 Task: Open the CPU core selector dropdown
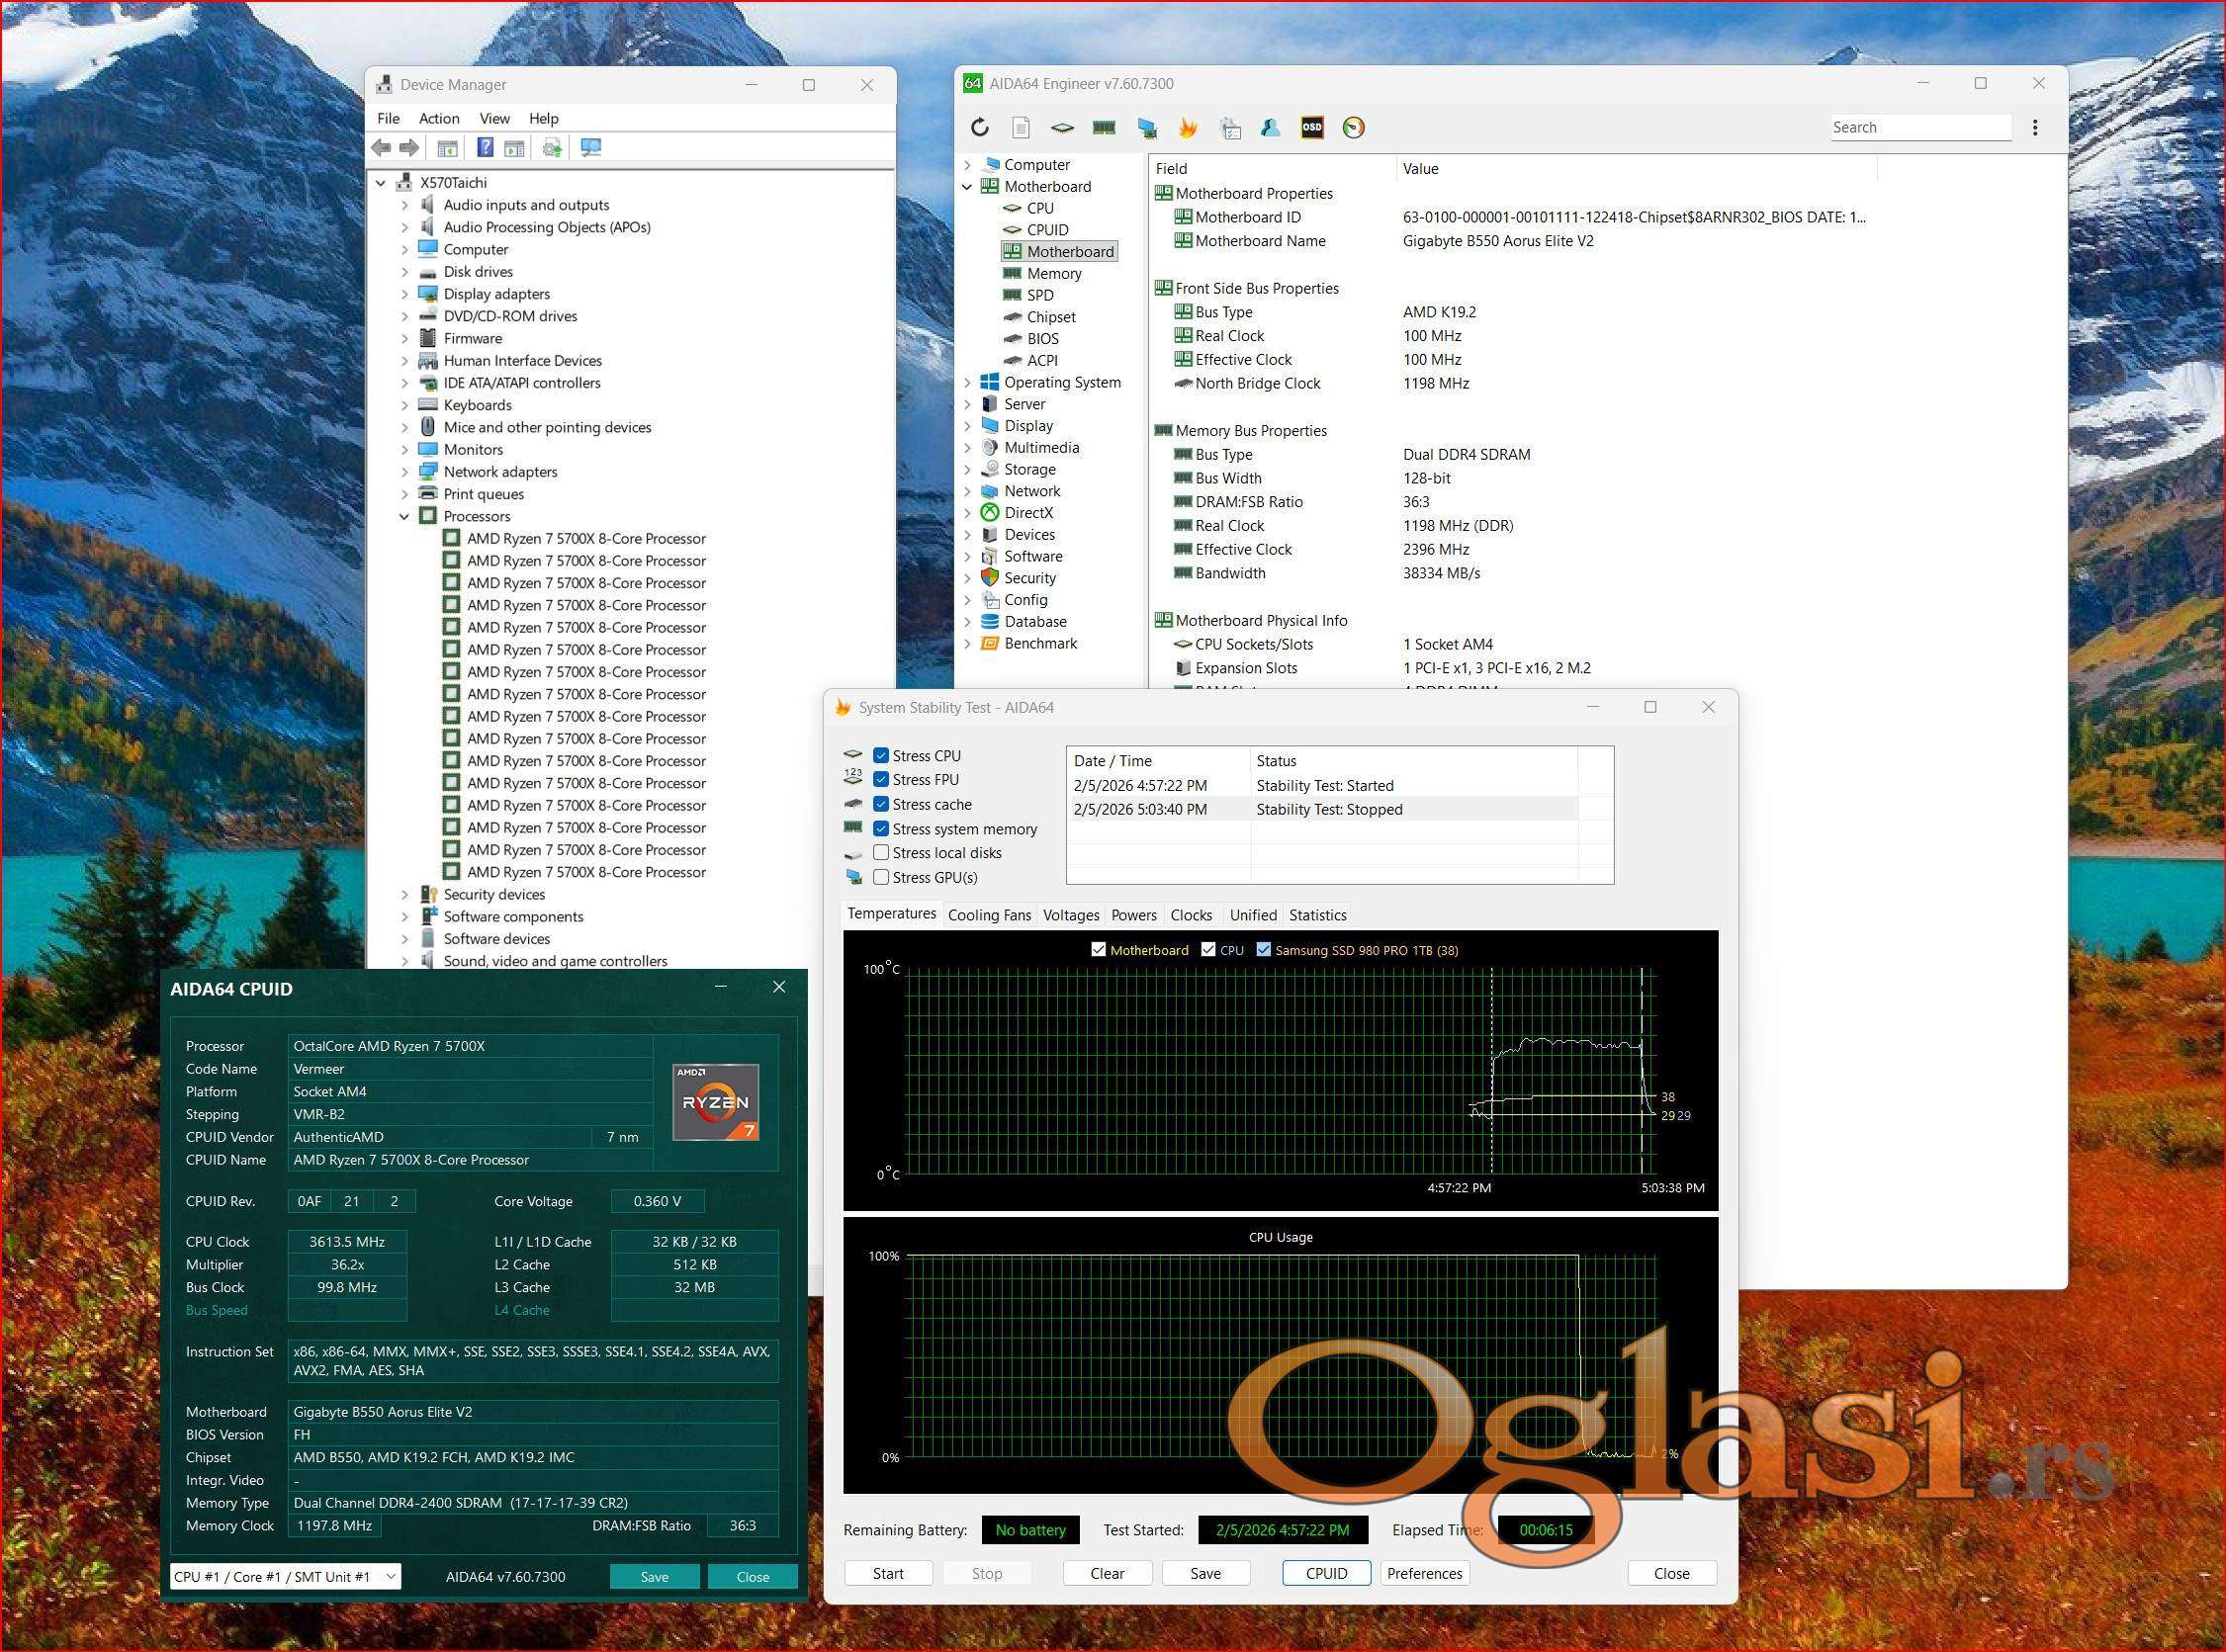pos(391,1577)
